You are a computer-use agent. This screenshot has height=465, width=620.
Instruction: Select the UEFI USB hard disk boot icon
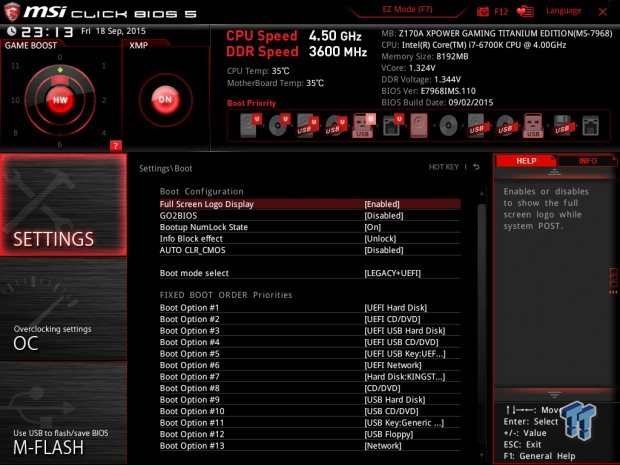(x=307, y=126)
